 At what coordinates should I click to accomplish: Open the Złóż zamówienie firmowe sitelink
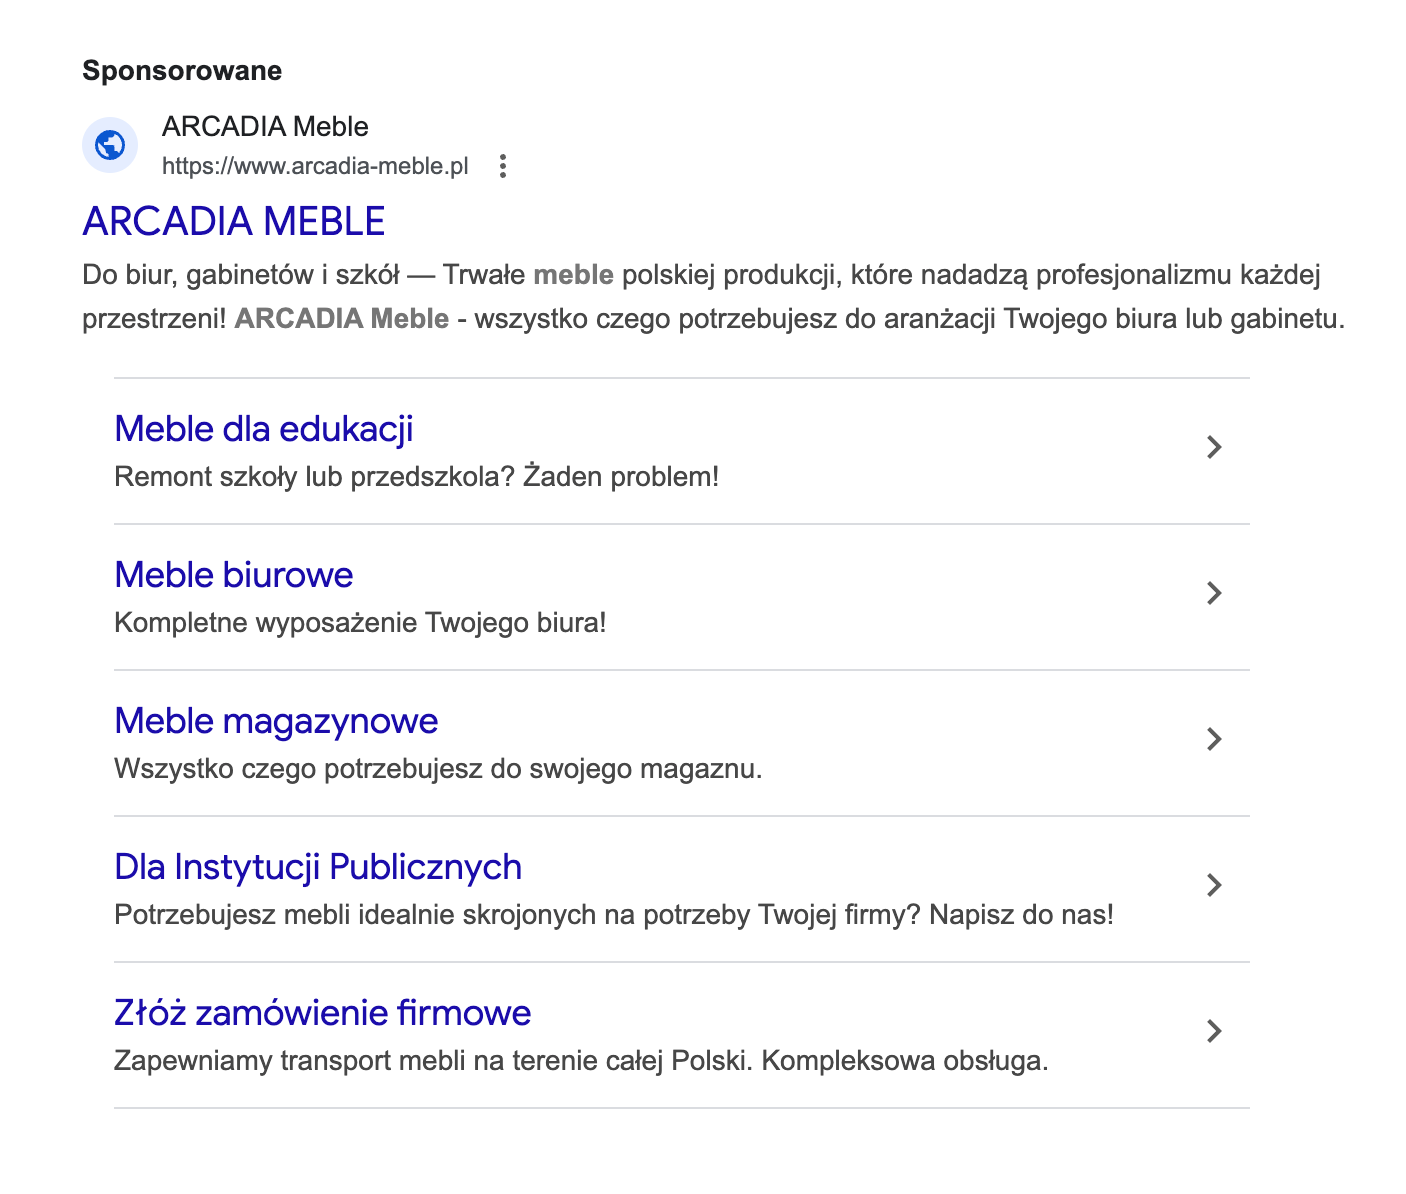[x=322, y=1013]
